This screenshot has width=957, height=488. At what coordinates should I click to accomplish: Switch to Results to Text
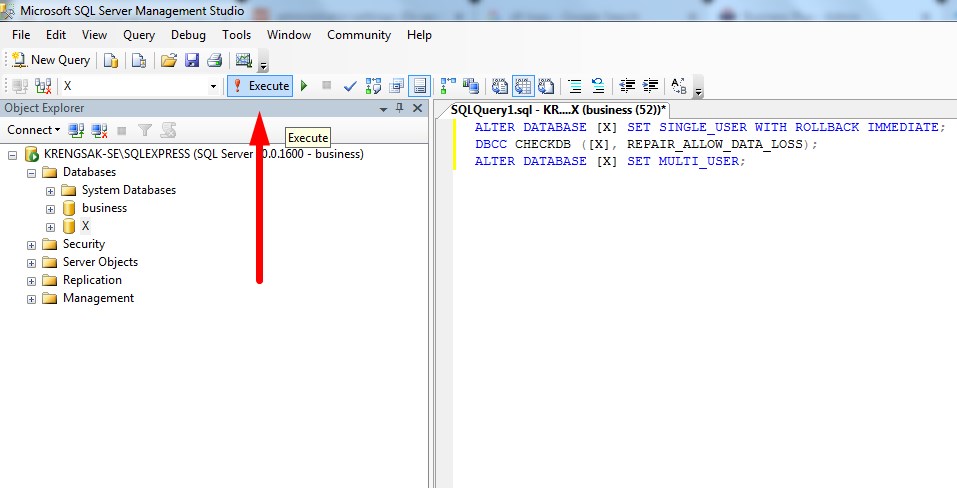tap(500, 86)
